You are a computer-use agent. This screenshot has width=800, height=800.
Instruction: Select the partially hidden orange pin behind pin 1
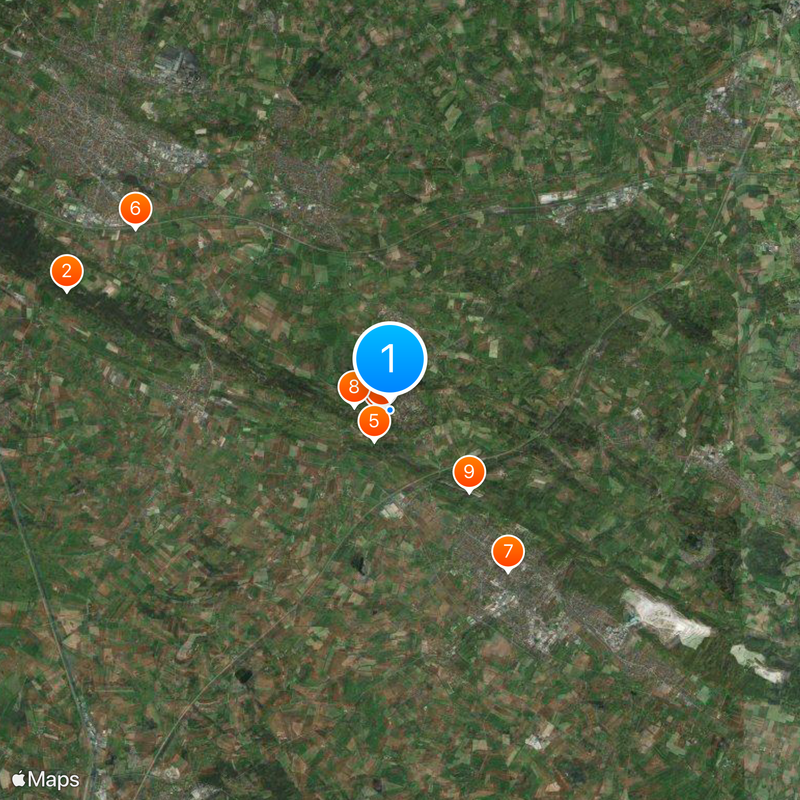[376, 399]
